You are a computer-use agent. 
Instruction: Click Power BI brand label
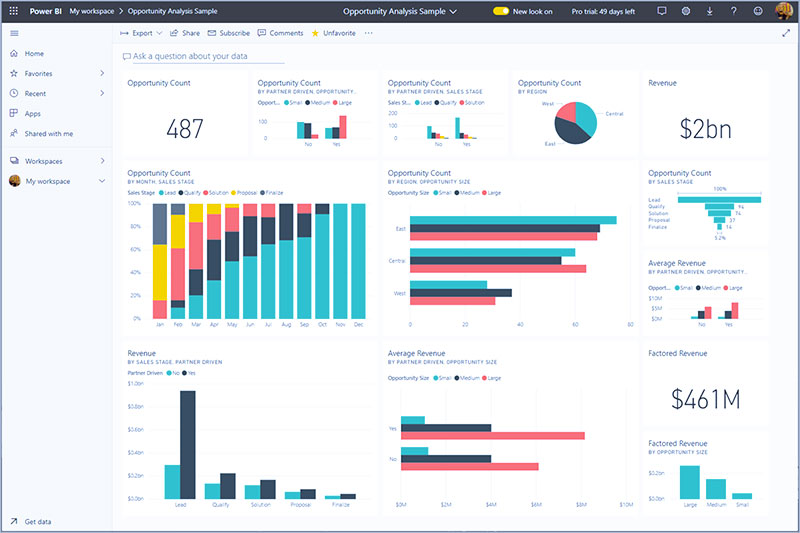[45, 11]
